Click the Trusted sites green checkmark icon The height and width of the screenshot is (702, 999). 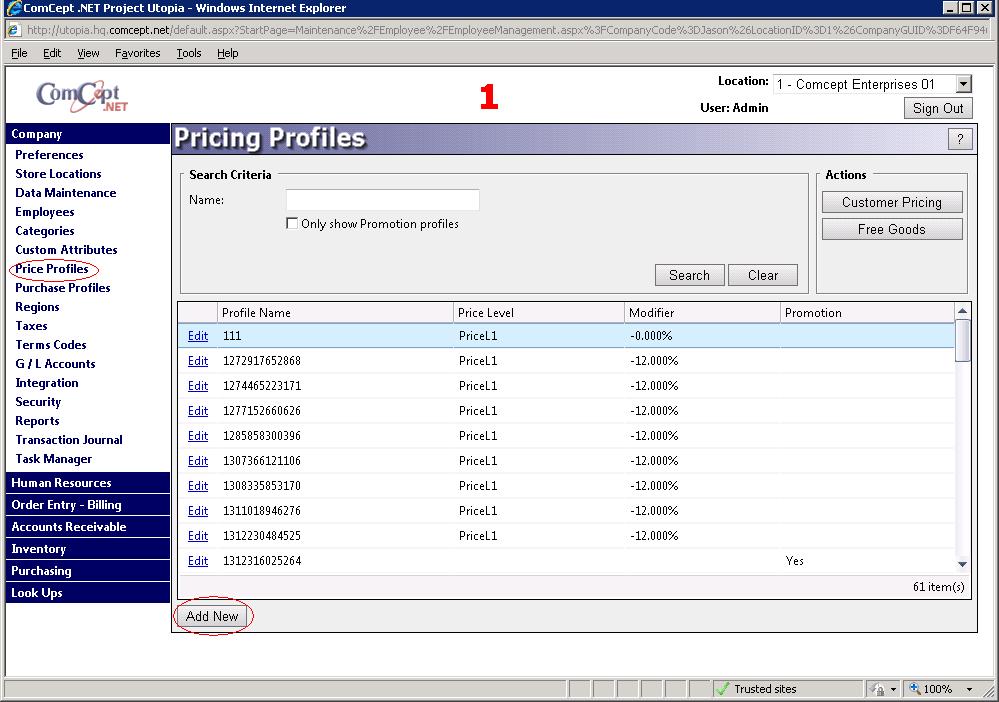pos(722,689)
